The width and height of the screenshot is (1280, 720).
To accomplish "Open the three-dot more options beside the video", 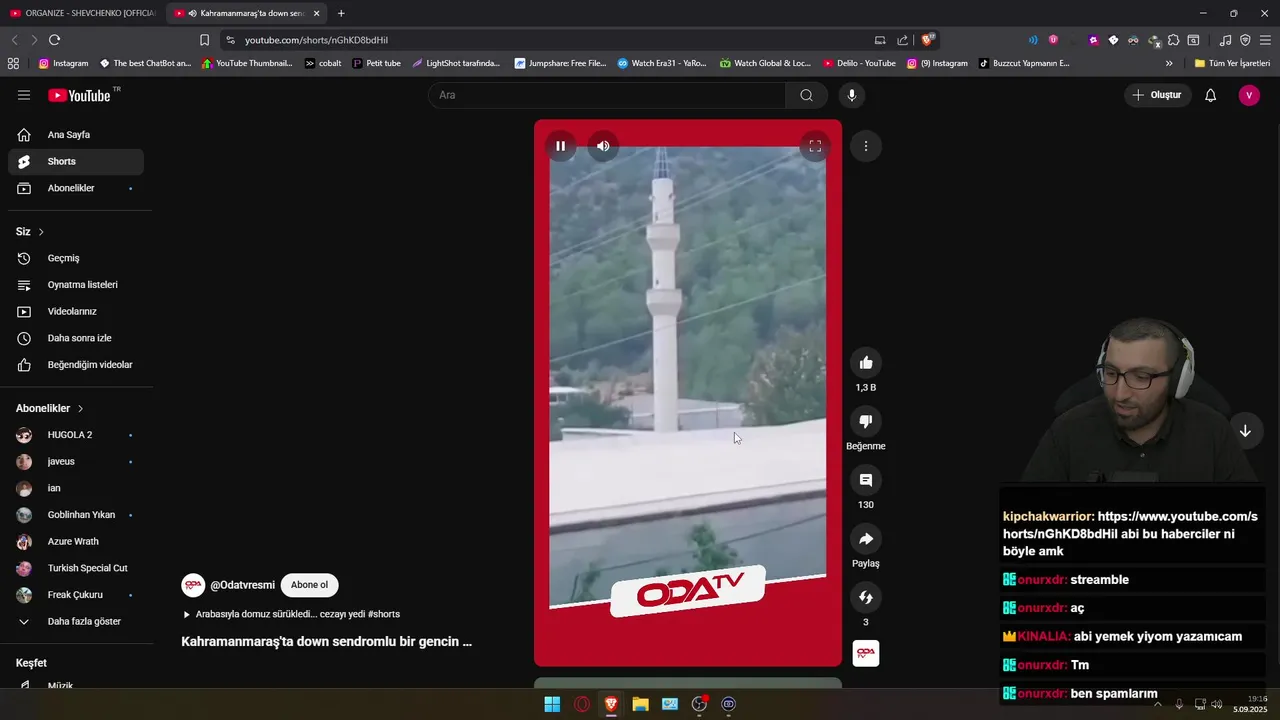I will click(866, 146).
